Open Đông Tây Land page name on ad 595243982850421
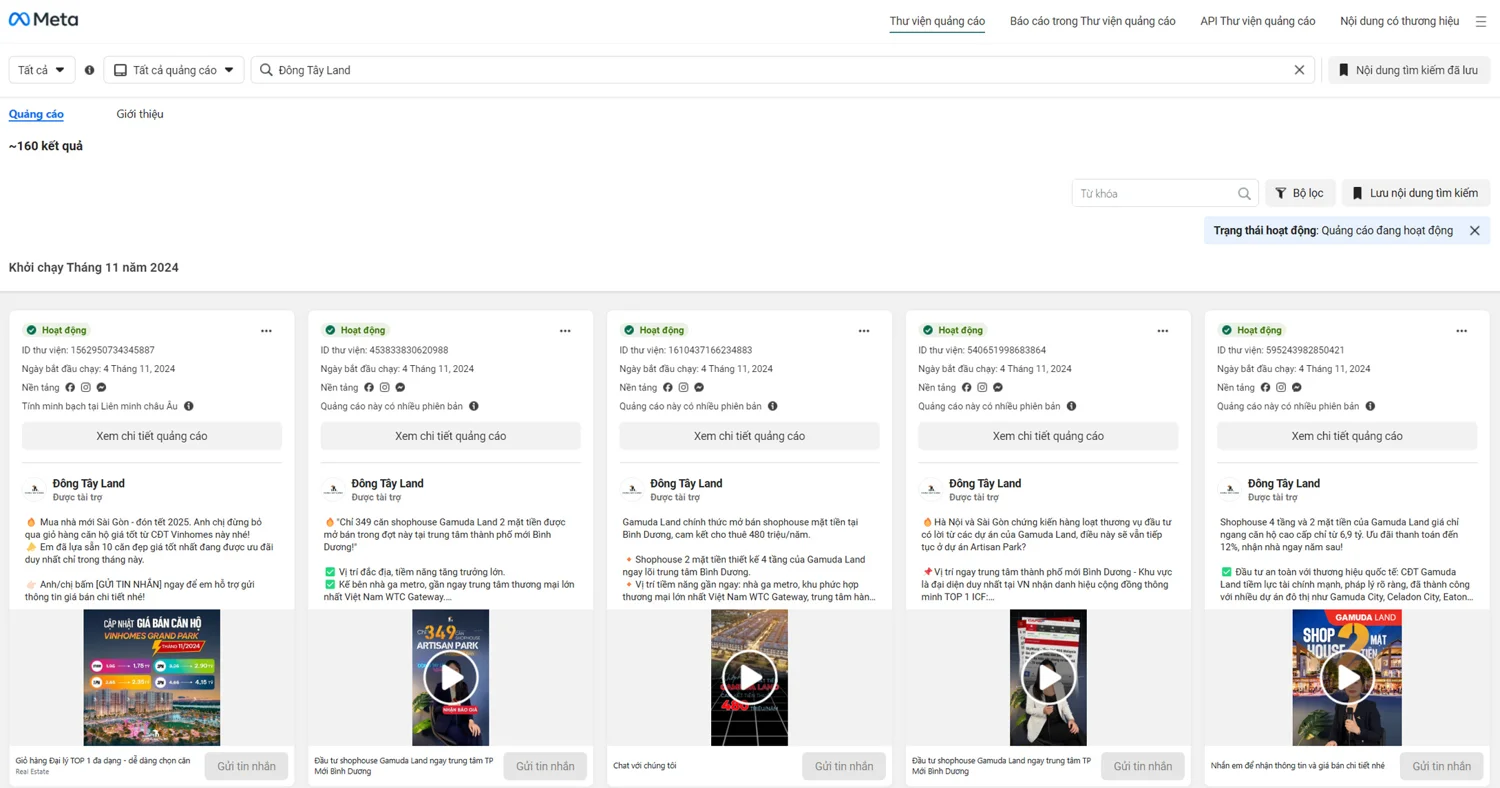1500x788 pixels. pyautogui.click(x=1284, y=484)
